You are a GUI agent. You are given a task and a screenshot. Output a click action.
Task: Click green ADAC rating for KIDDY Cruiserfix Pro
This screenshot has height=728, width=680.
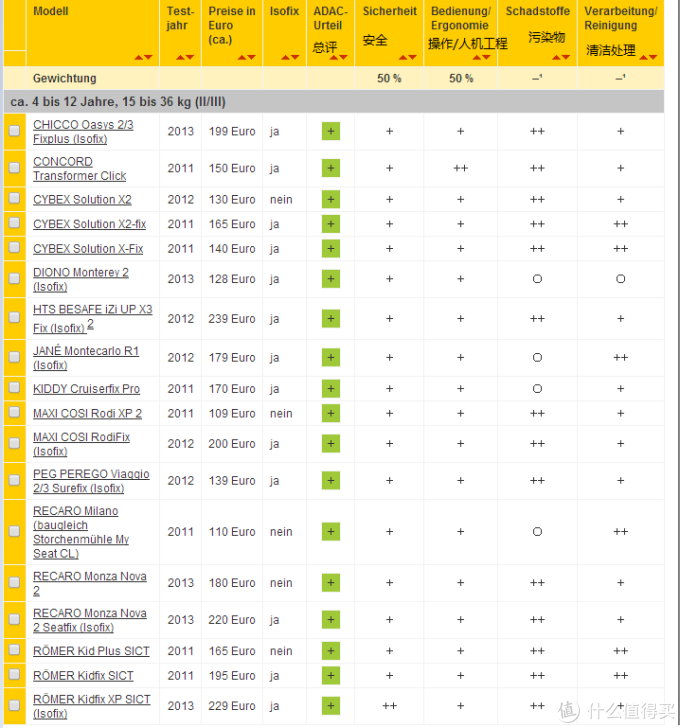click(x=331, y=389)
